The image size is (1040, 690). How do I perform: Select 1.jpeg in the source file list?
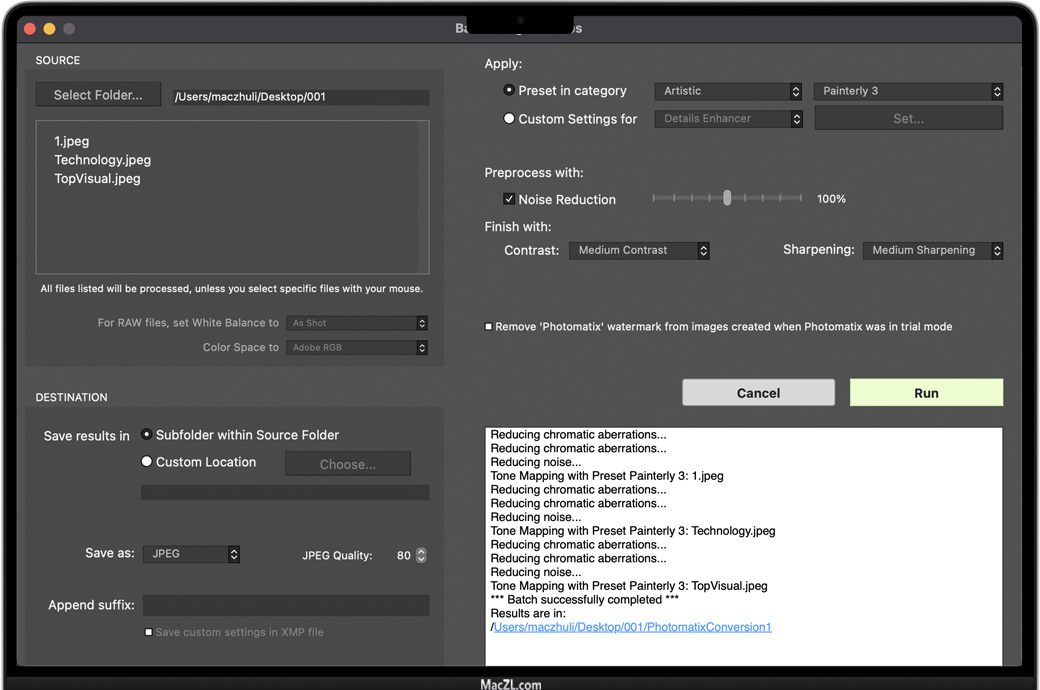click(x=72, y=141)
